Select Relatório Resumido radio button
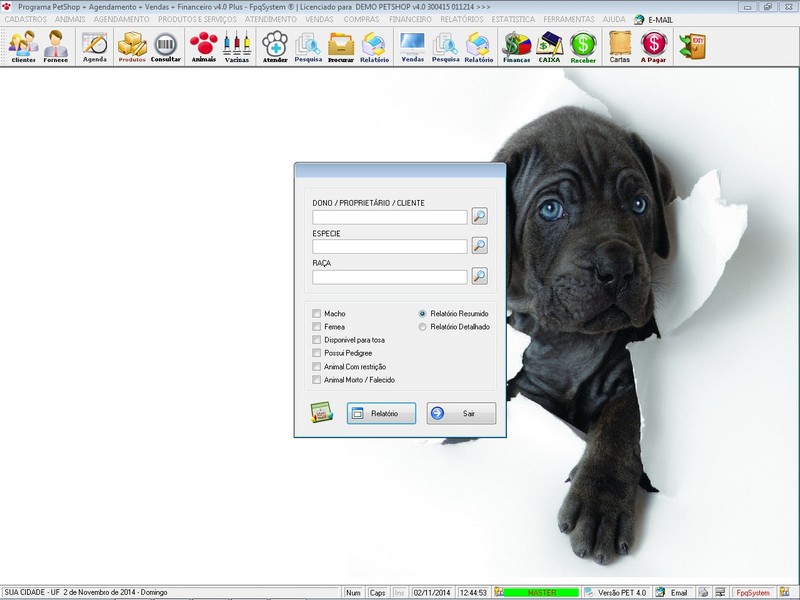 (x=422, y=313)
